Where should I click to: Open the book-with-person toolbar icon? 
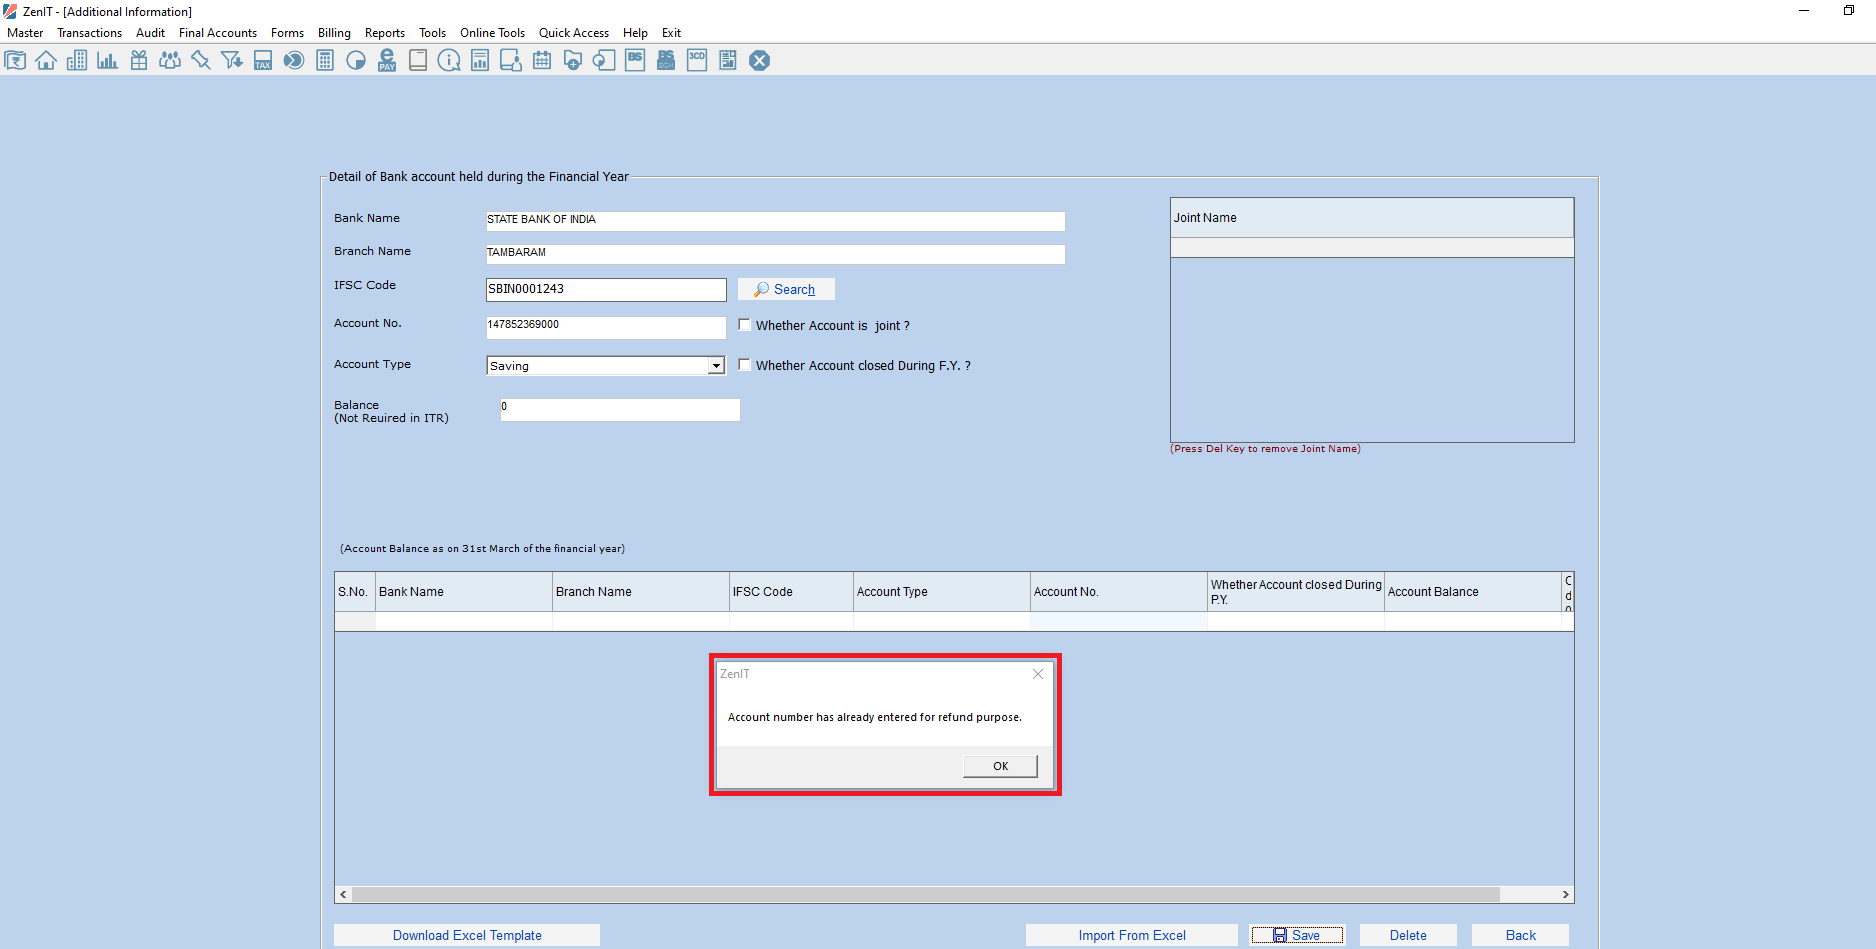point(511,61)
